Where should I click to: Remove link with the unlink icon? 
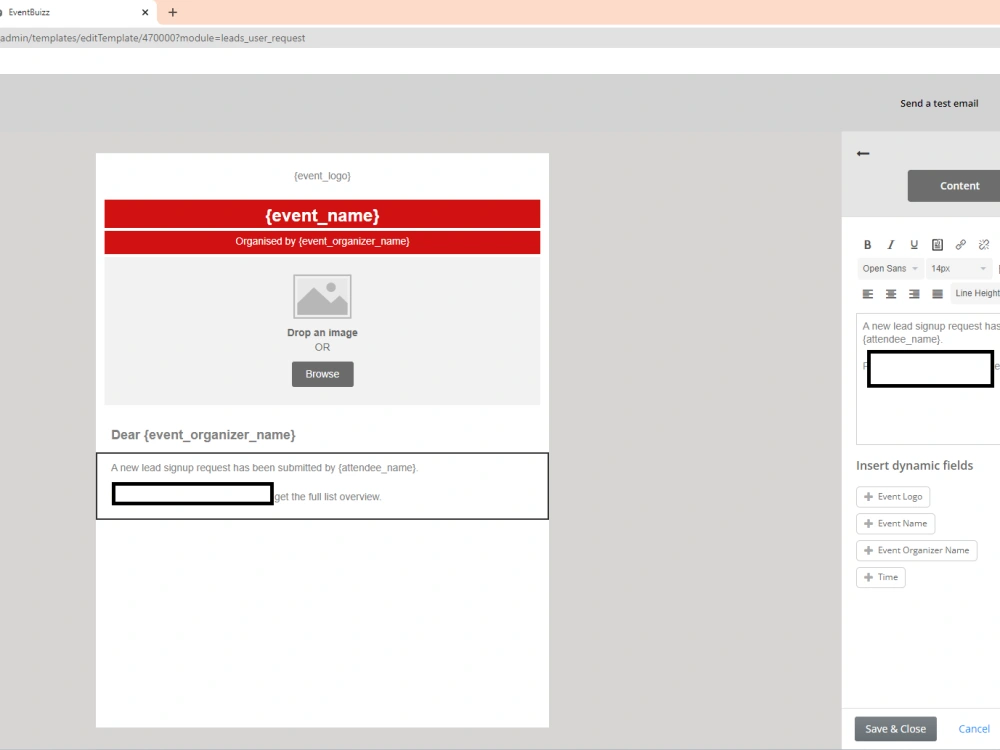pyautogui.click(x=984, y=245)
